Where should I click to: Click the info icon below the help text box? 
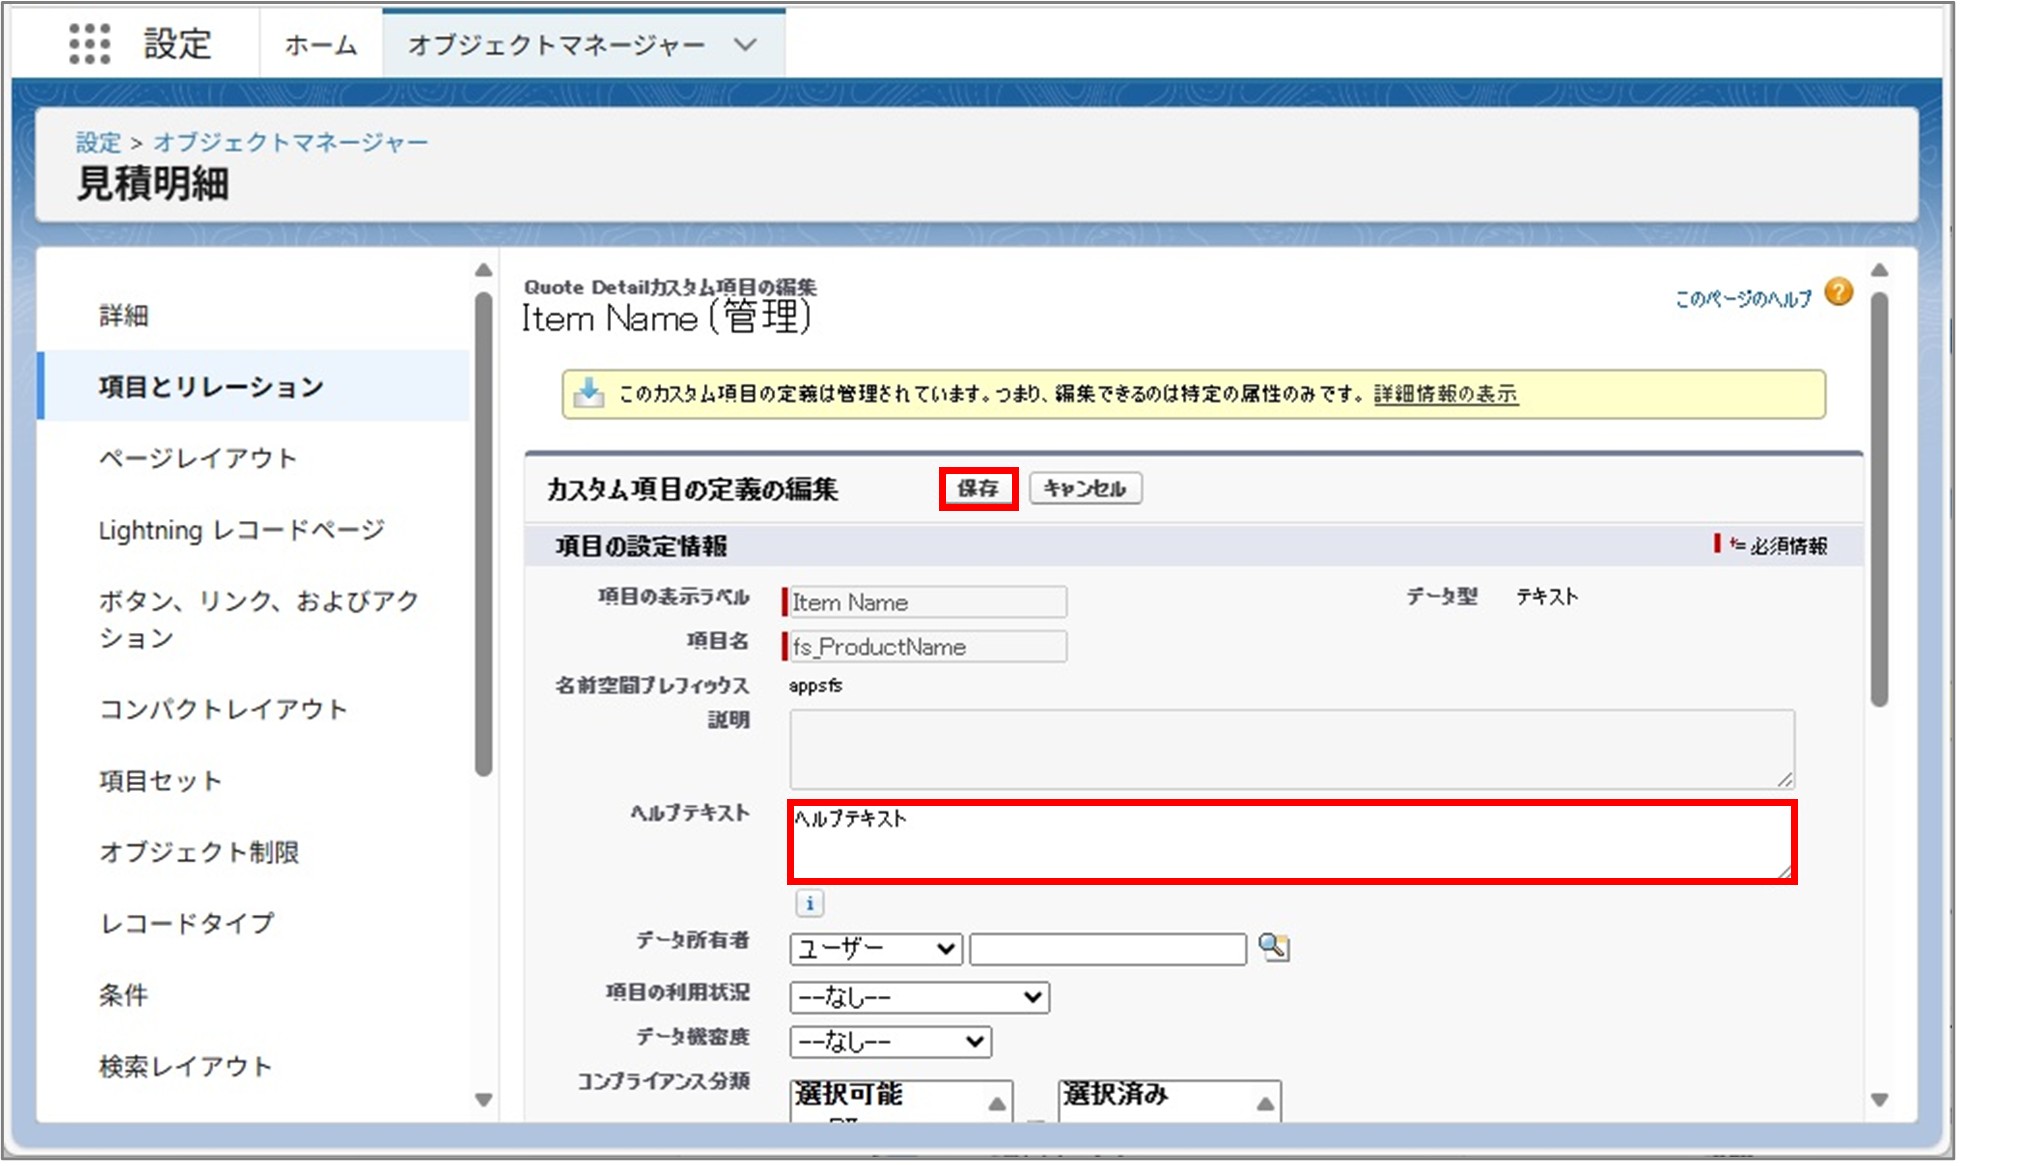point(810,903)
